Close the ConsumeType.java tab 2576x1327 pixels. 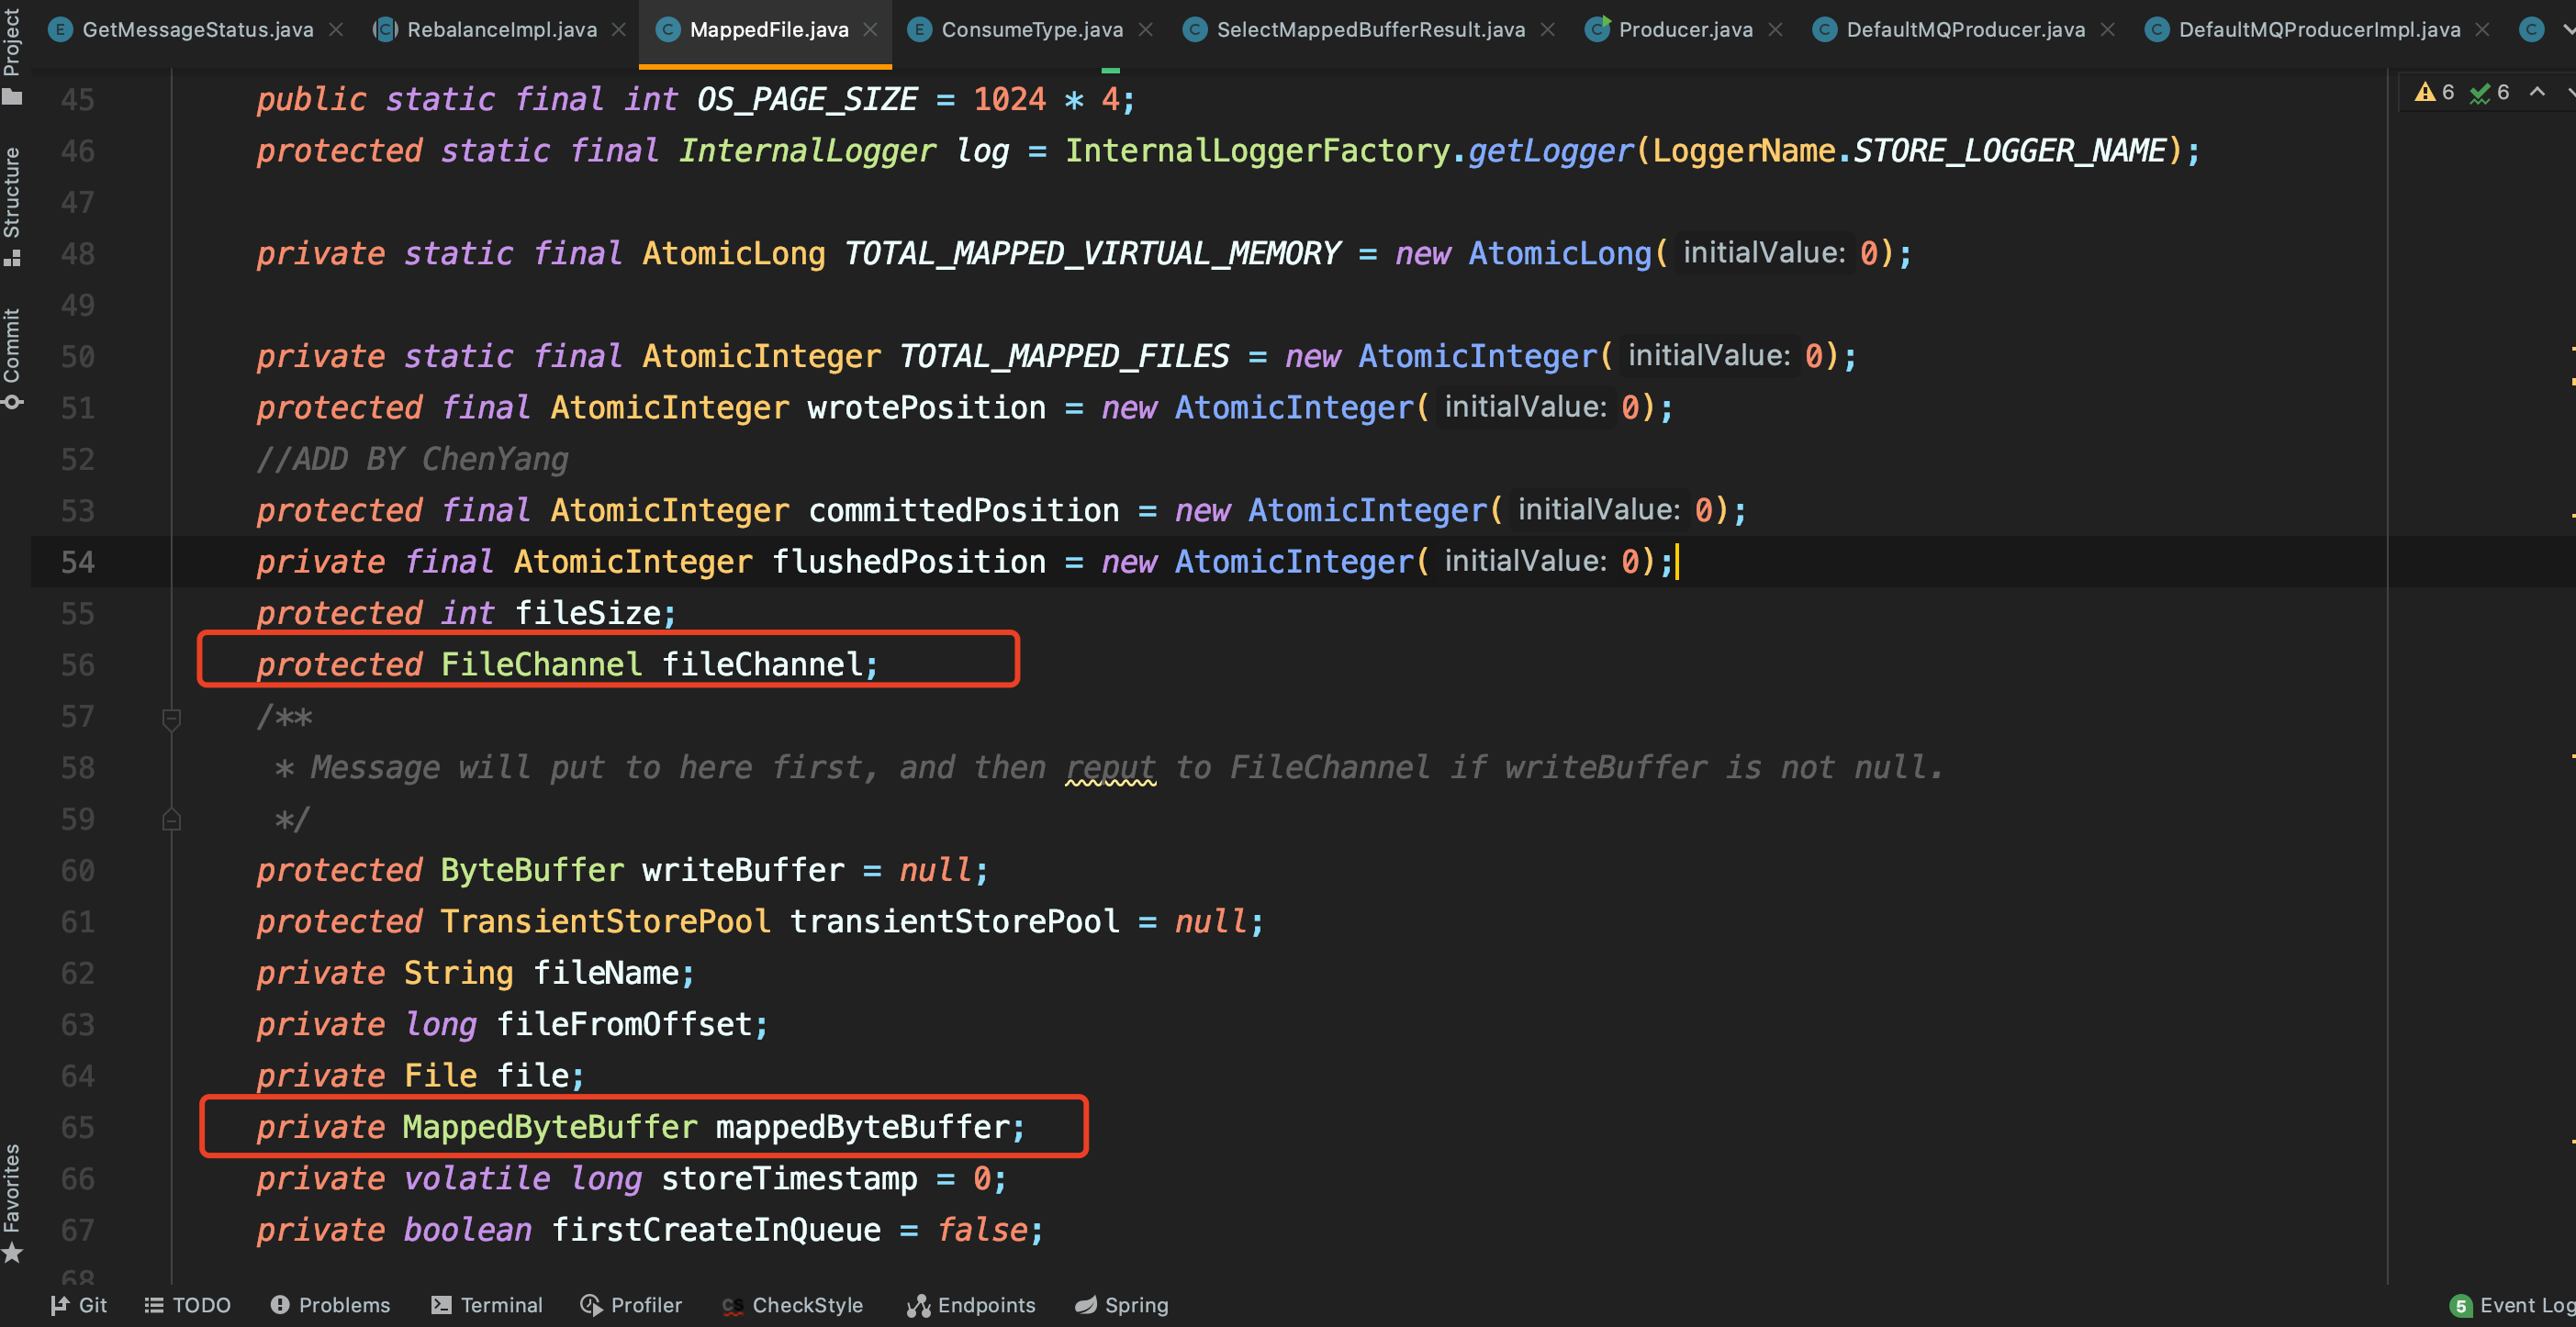1146,30
